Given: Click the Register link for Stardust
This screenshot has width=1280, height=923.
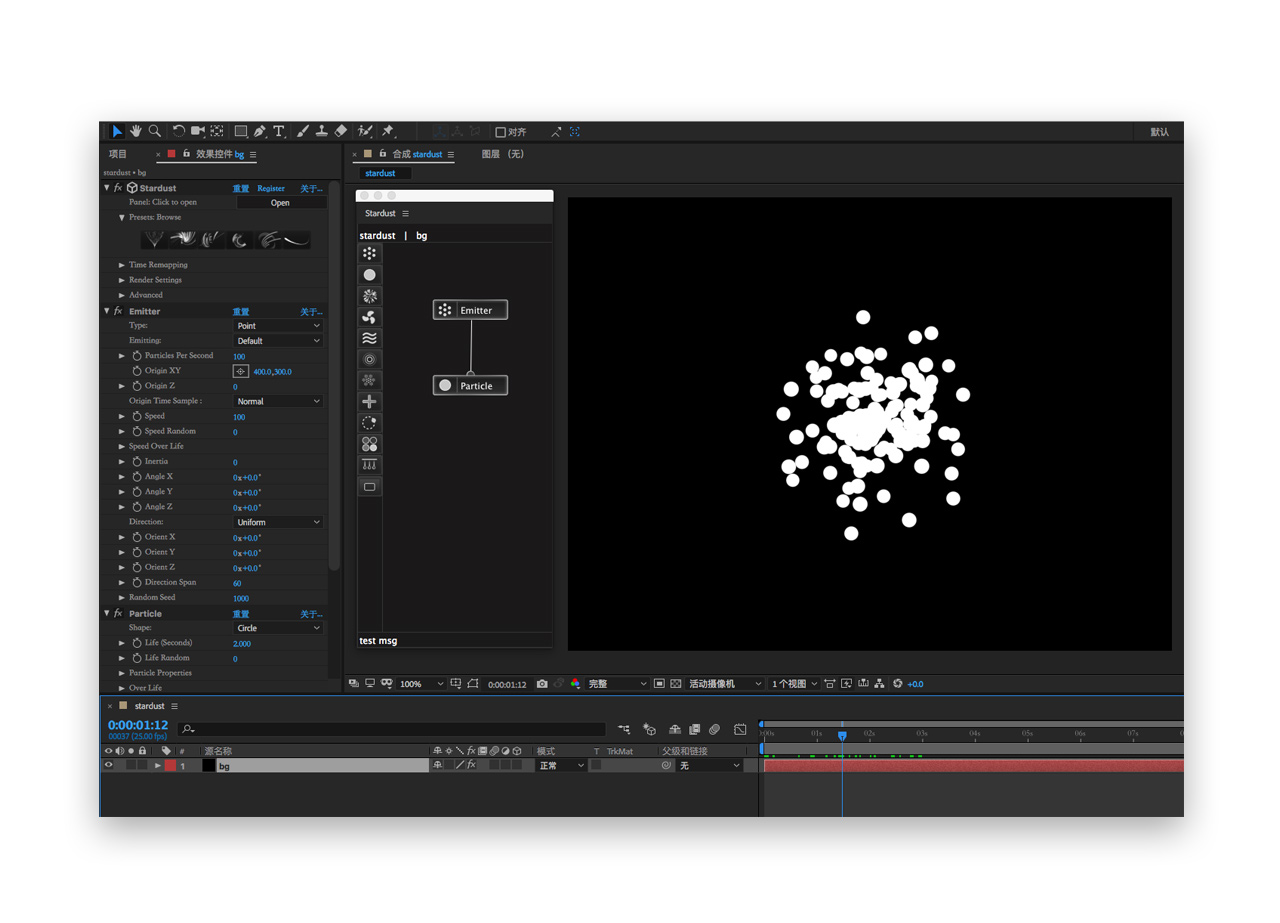Looking at the screenshot, I should click(x=271, y=188).
